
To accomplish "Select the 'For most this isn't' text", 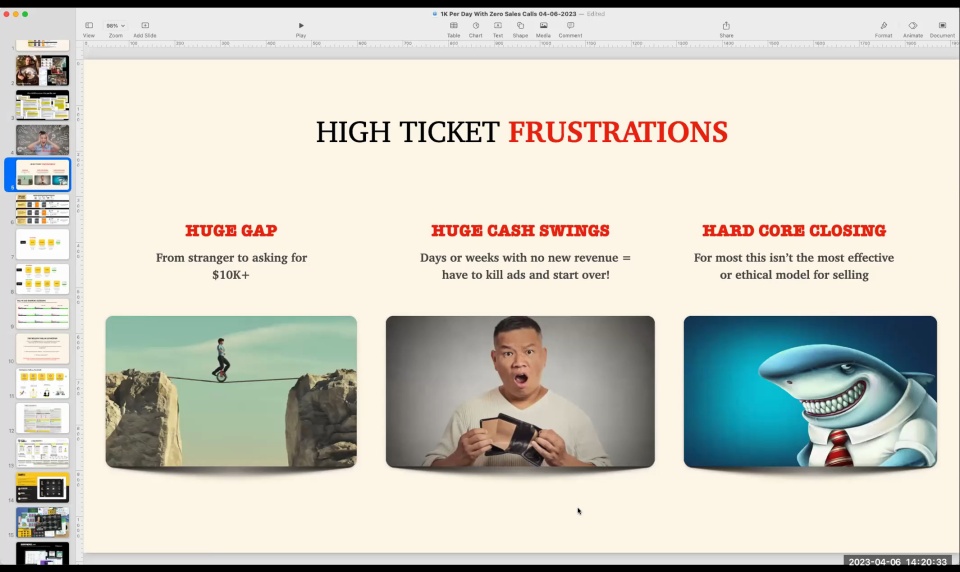I will 794,266.
